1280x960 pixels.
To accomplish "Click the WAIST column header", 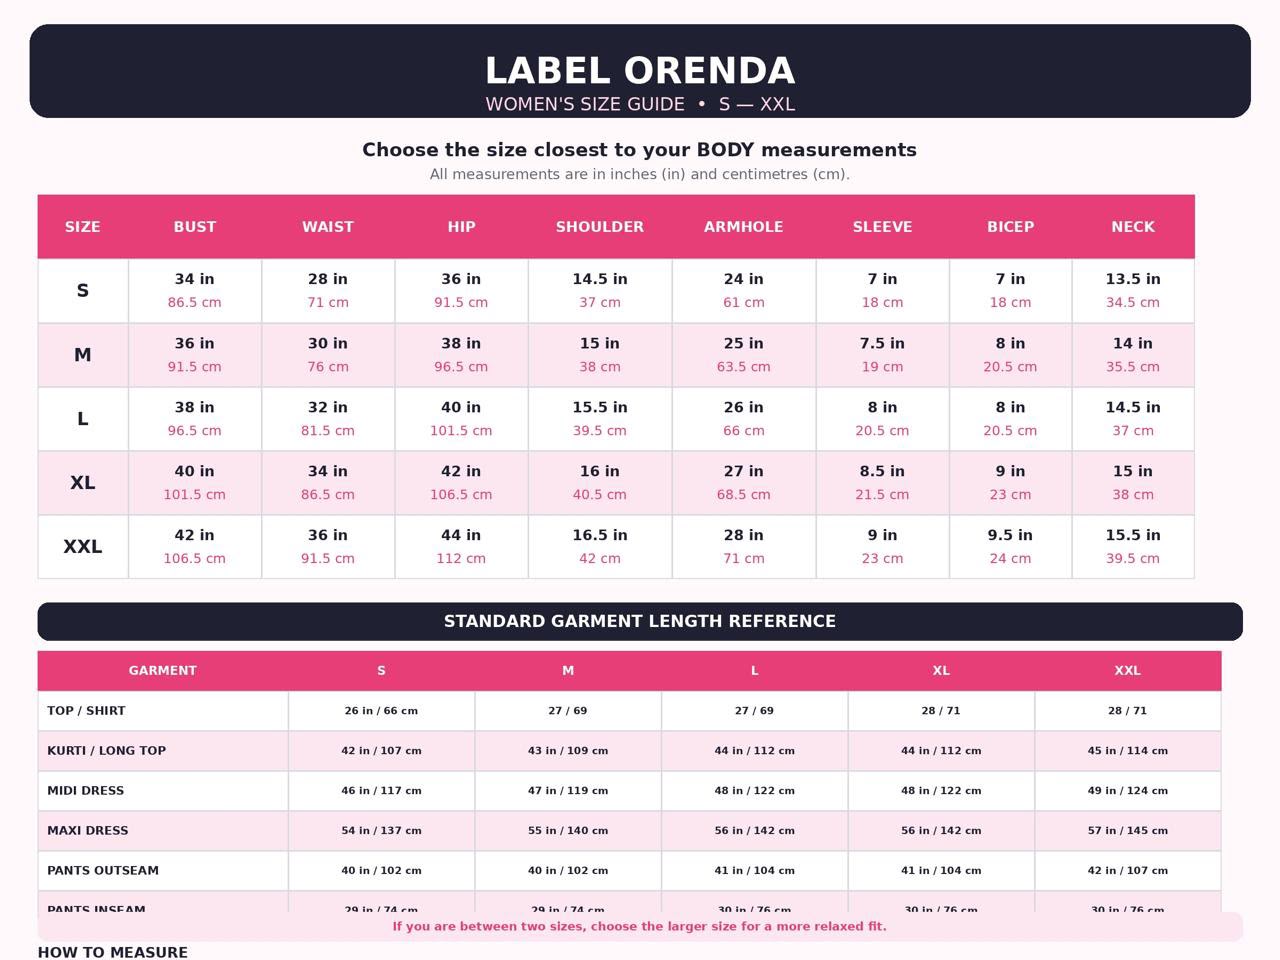I will point(328,227).
